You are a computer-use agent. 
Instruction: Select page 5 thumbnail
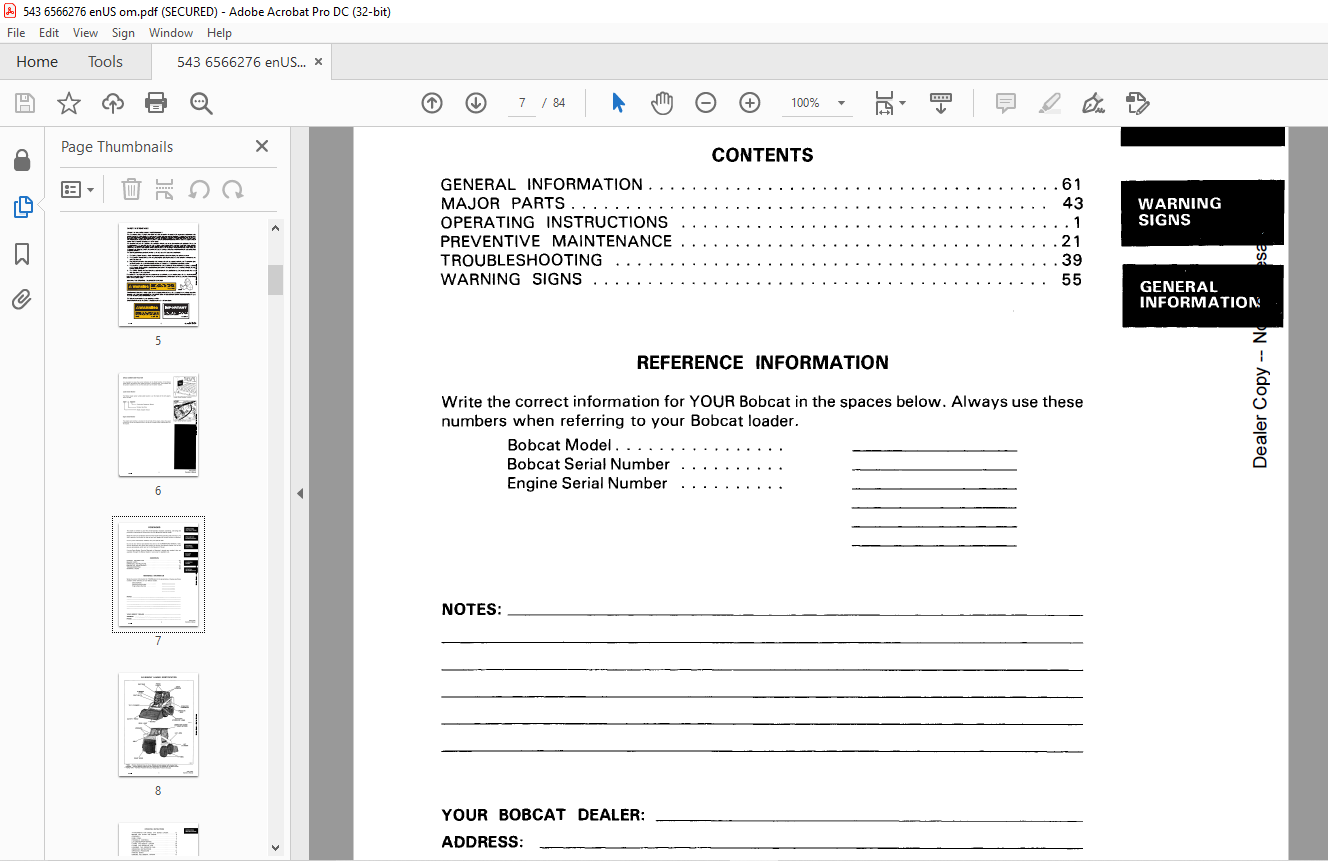158,275
